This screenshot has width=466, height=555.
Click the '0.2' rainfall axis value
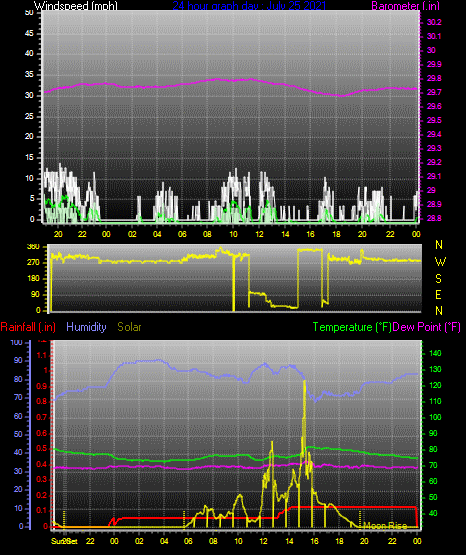[42, 495]
